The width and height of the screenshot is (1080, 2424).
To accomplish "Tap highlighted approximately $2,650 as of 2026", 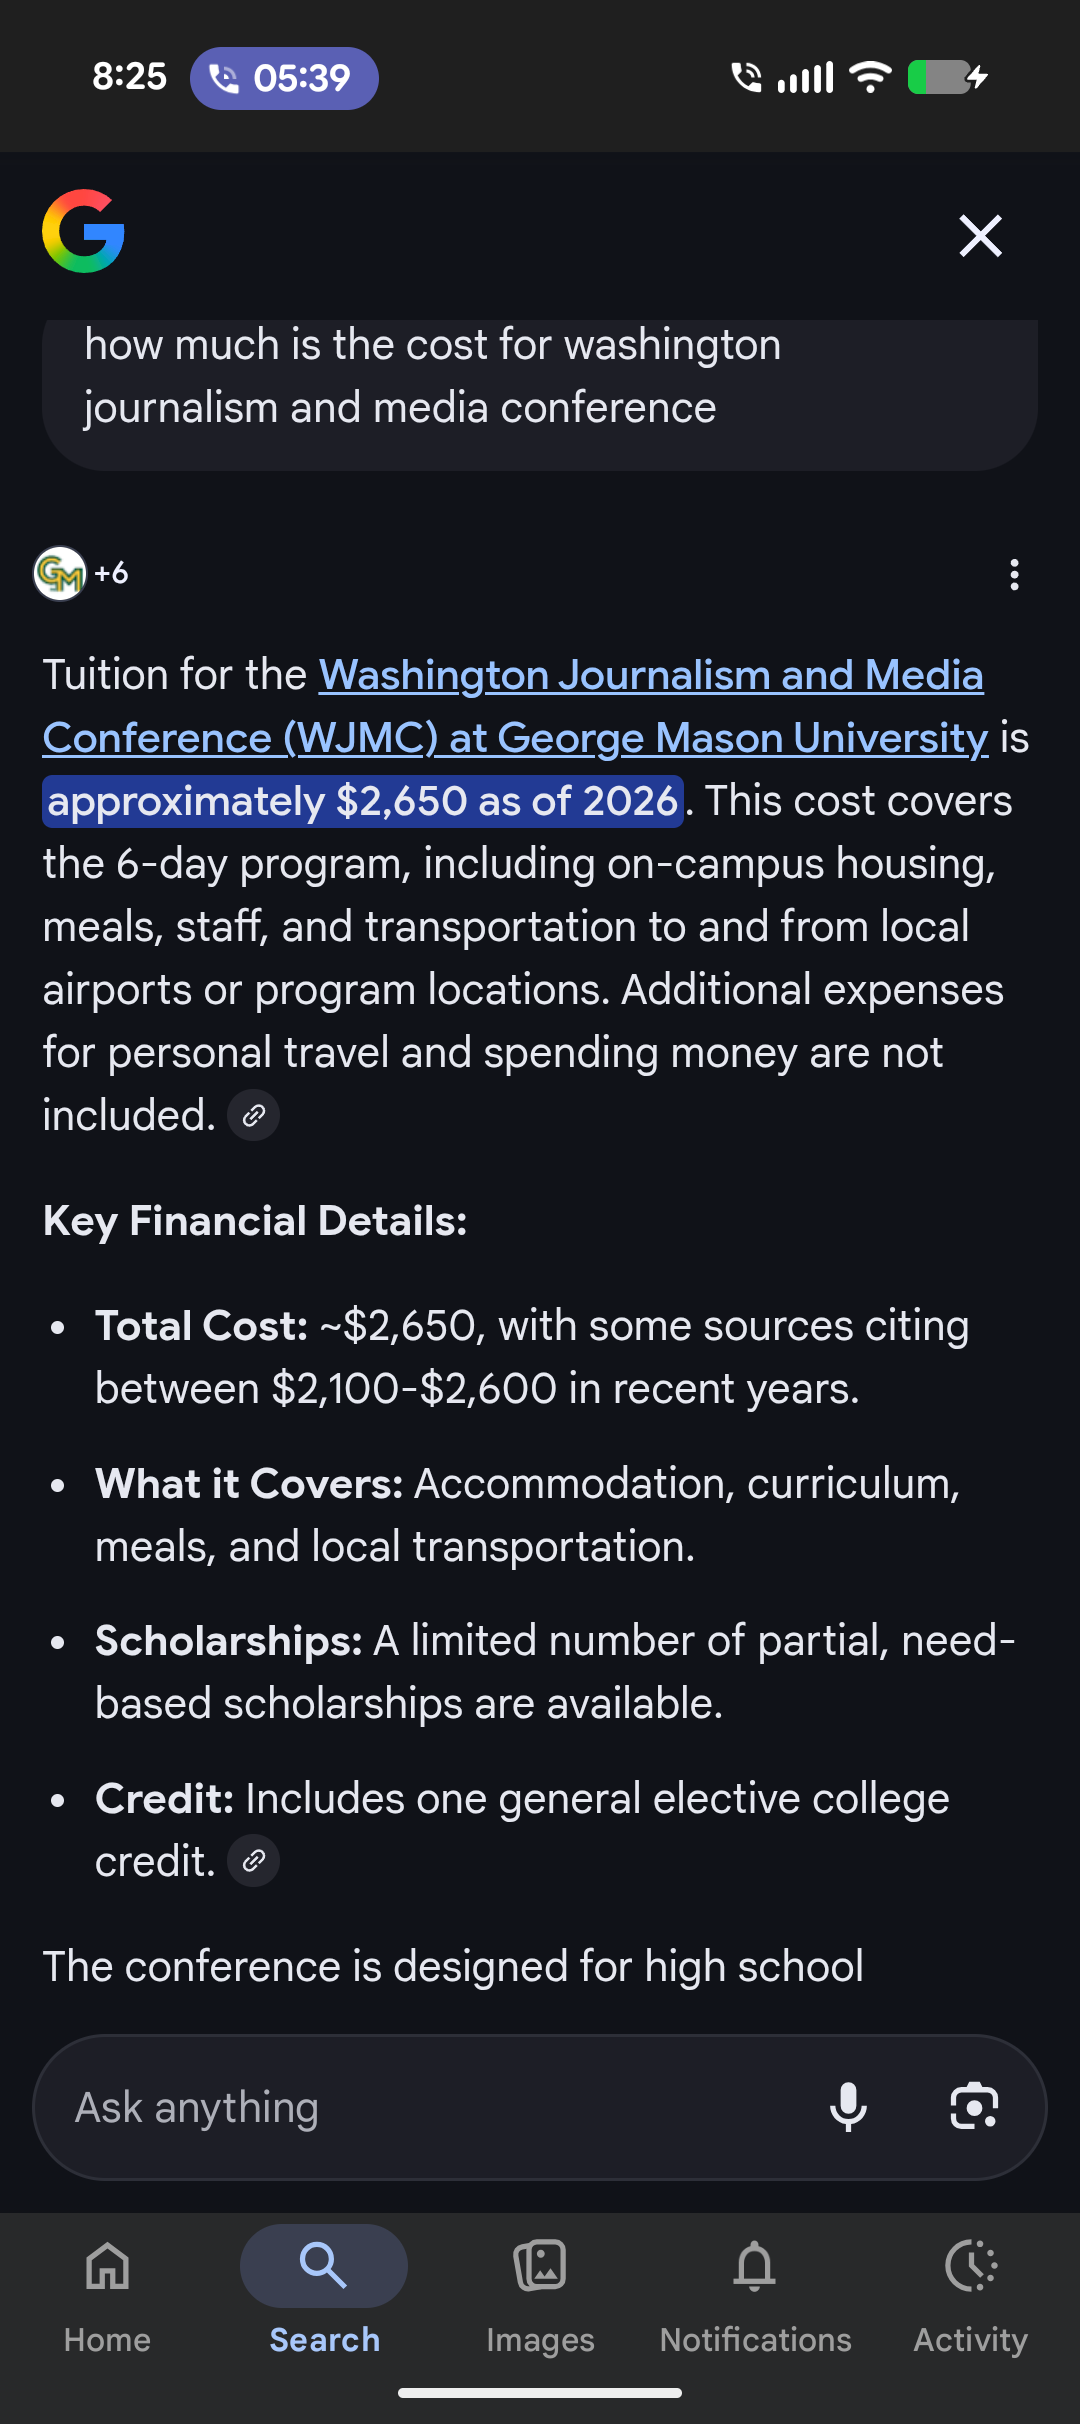I will tap(362, 802).
